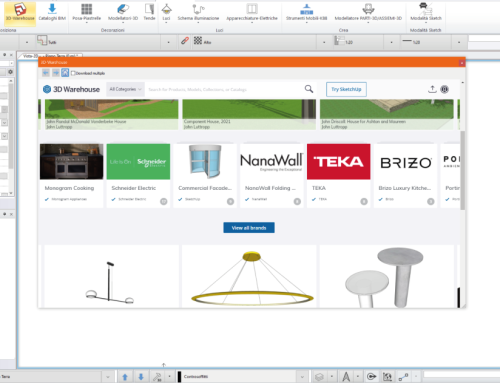
Task: Open the Luci lamp tool
Action: (166, 12)
